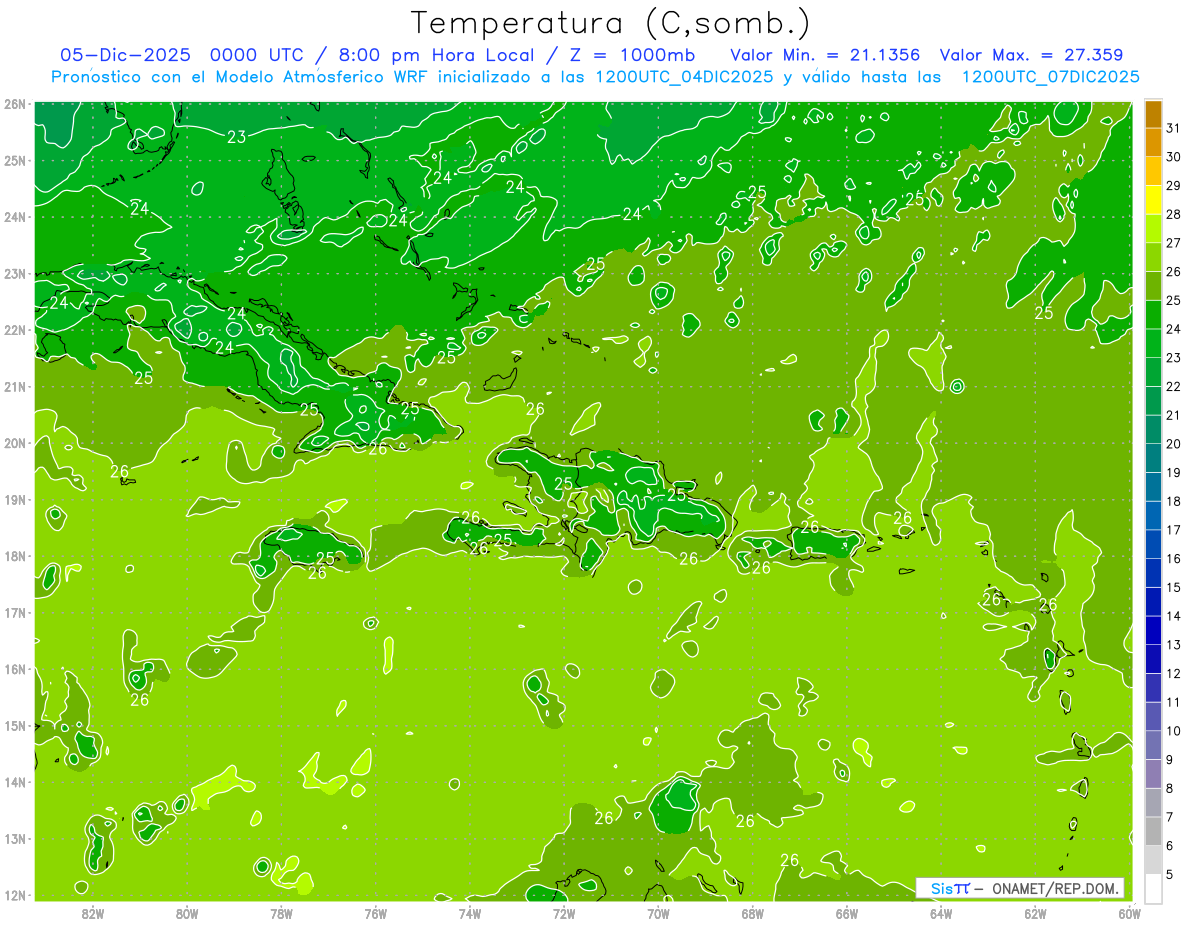Viewport: 1200px width, 927px height.
Task: Click the "74W" longitude axis label
Action: (x=470, y=913)
